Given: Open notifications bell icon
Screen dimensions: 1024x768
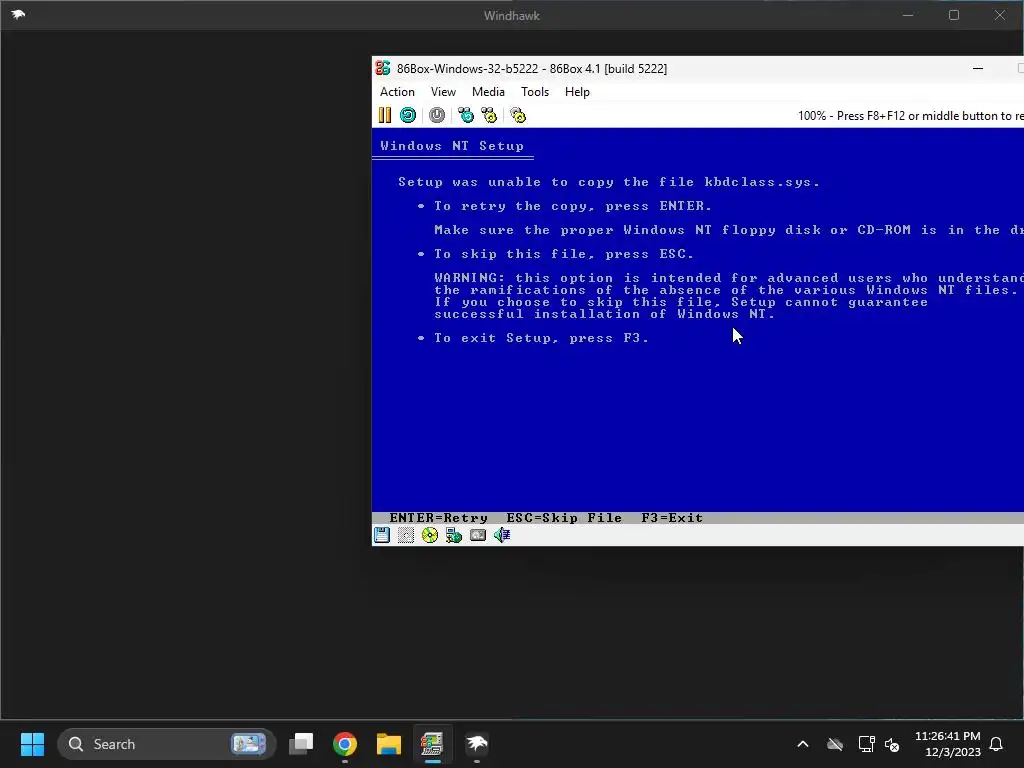Looking at the screenshot, I should tap(997, 744).
